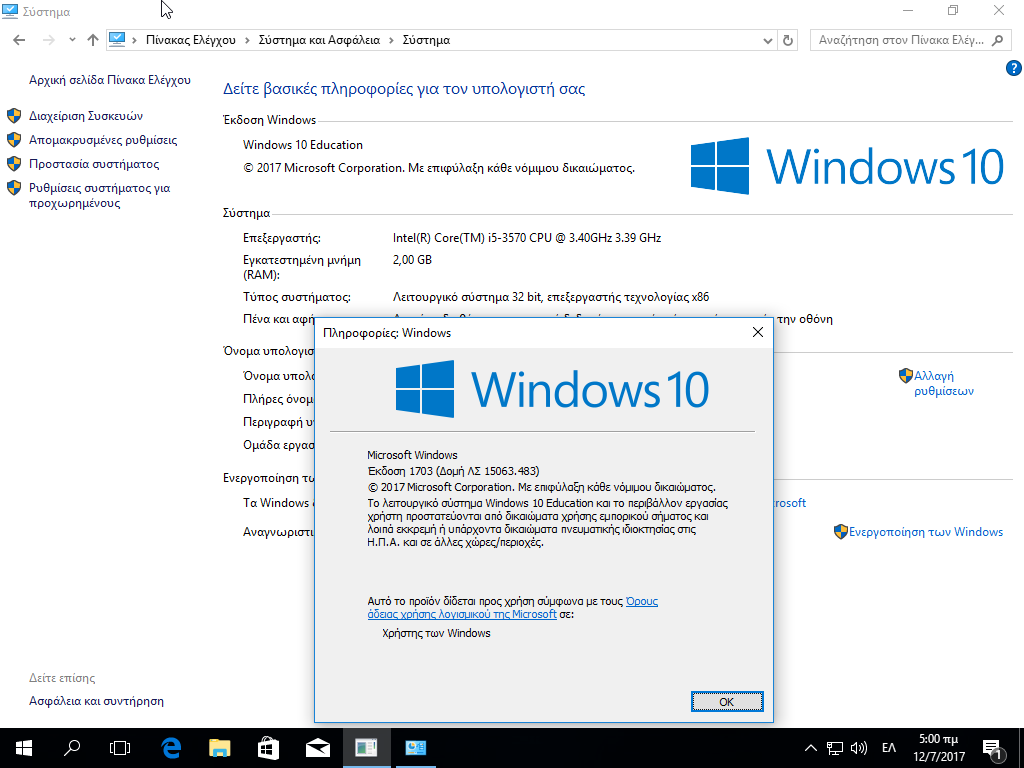
Task: Open Microsoft Store from taskbar
Action: 268,748
